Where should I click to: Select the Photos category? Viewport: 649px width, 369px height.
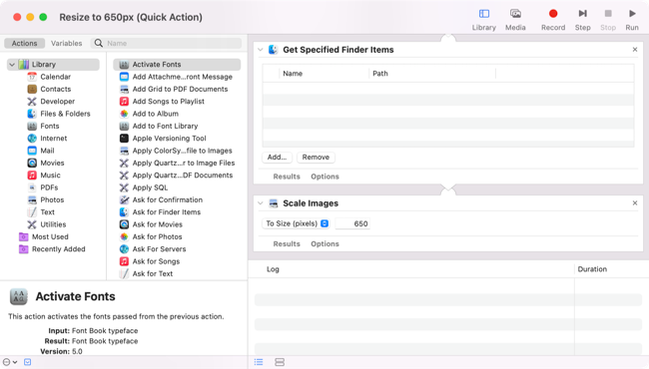coord(52,200)
